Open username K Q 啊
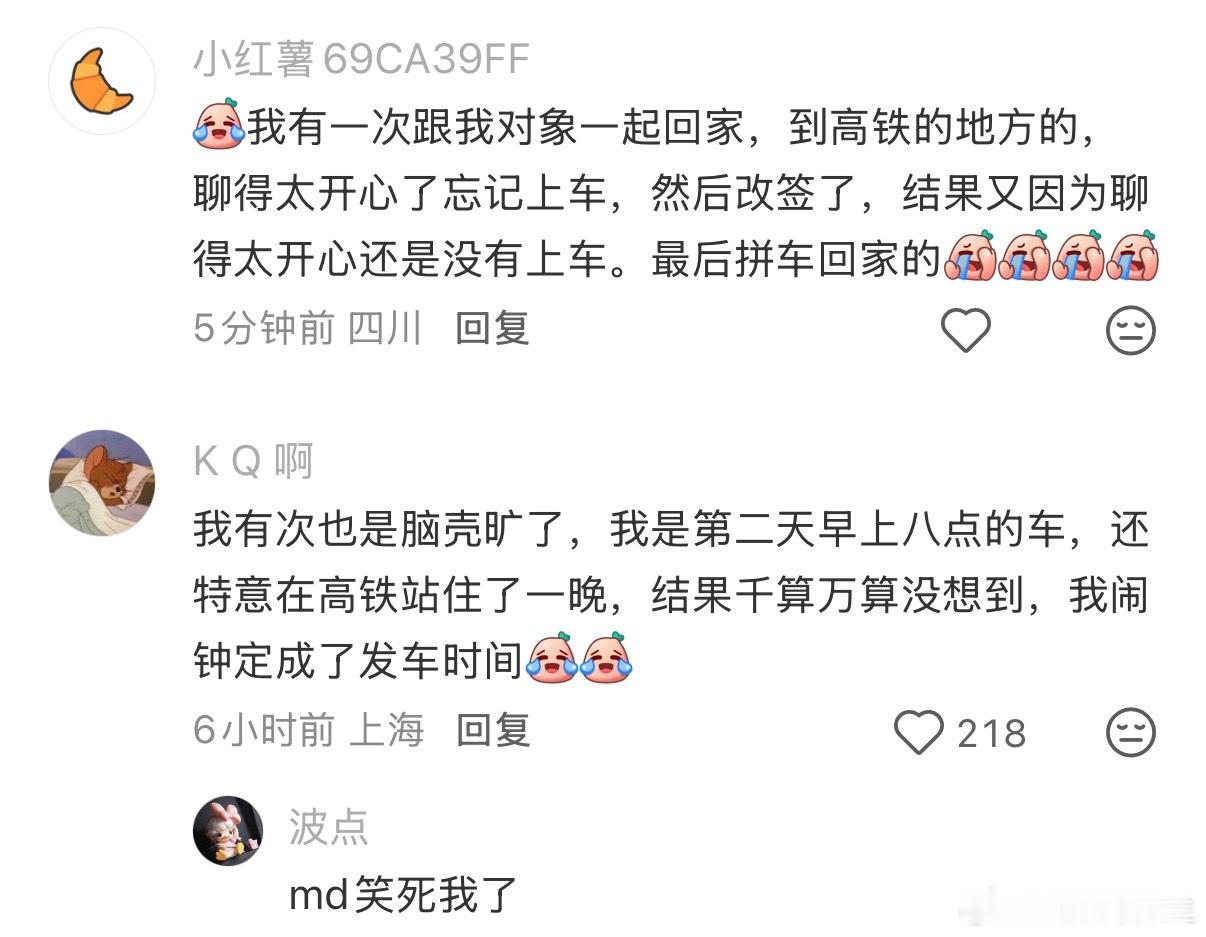The width and height of the screenshot is (1206, 937). (253, 462)
